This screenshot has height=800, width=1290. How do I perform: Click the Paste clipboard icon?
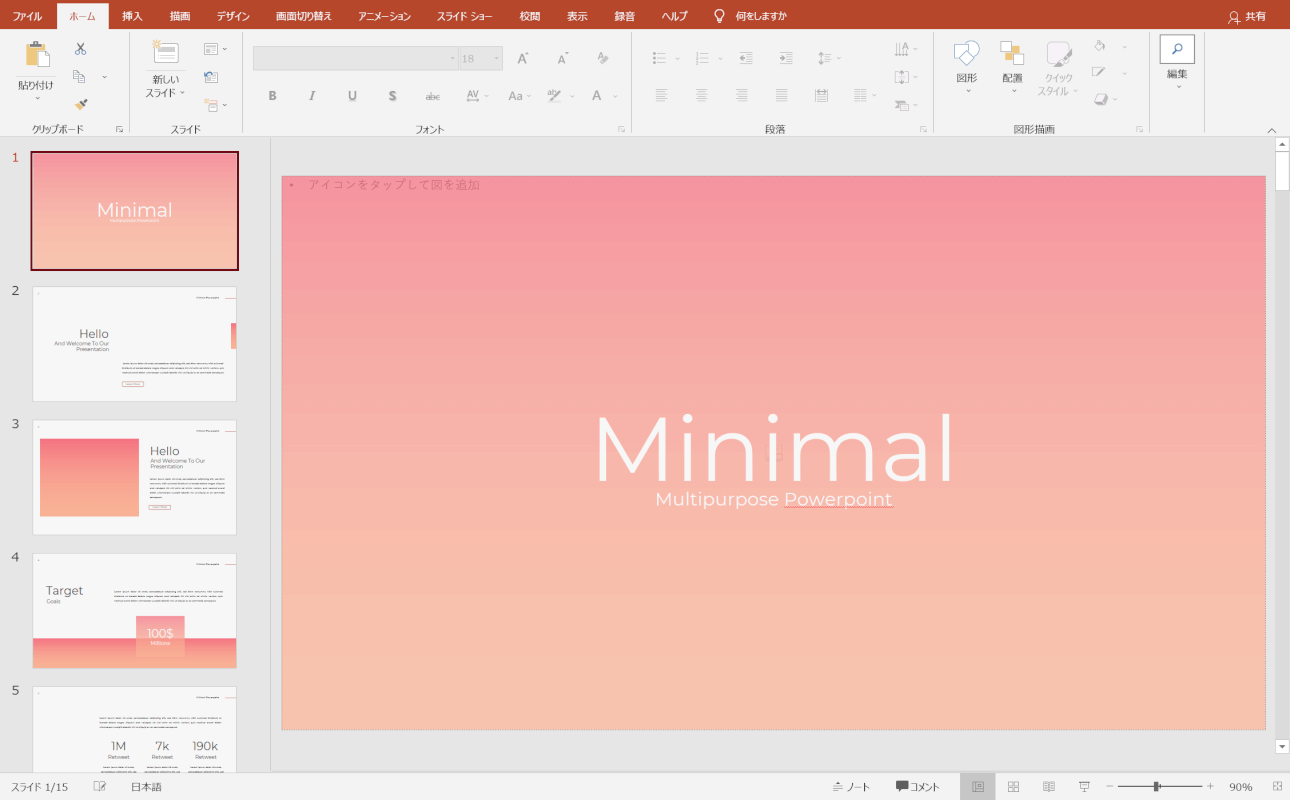pos(37,56)
